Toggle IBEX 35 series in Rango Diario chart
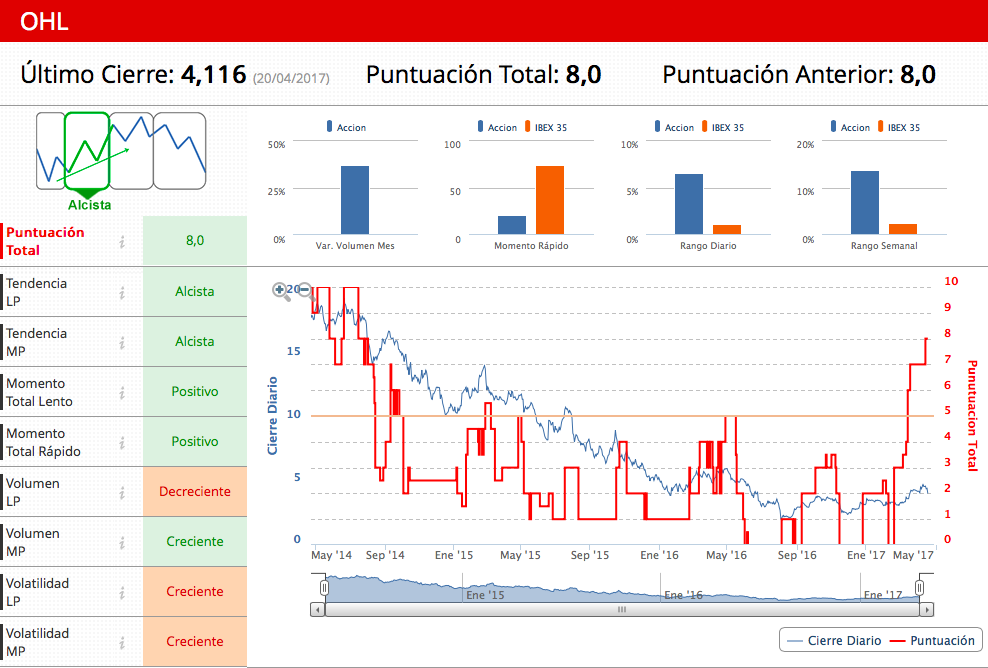Screen dimensions: 988x668 click(723, 127)
